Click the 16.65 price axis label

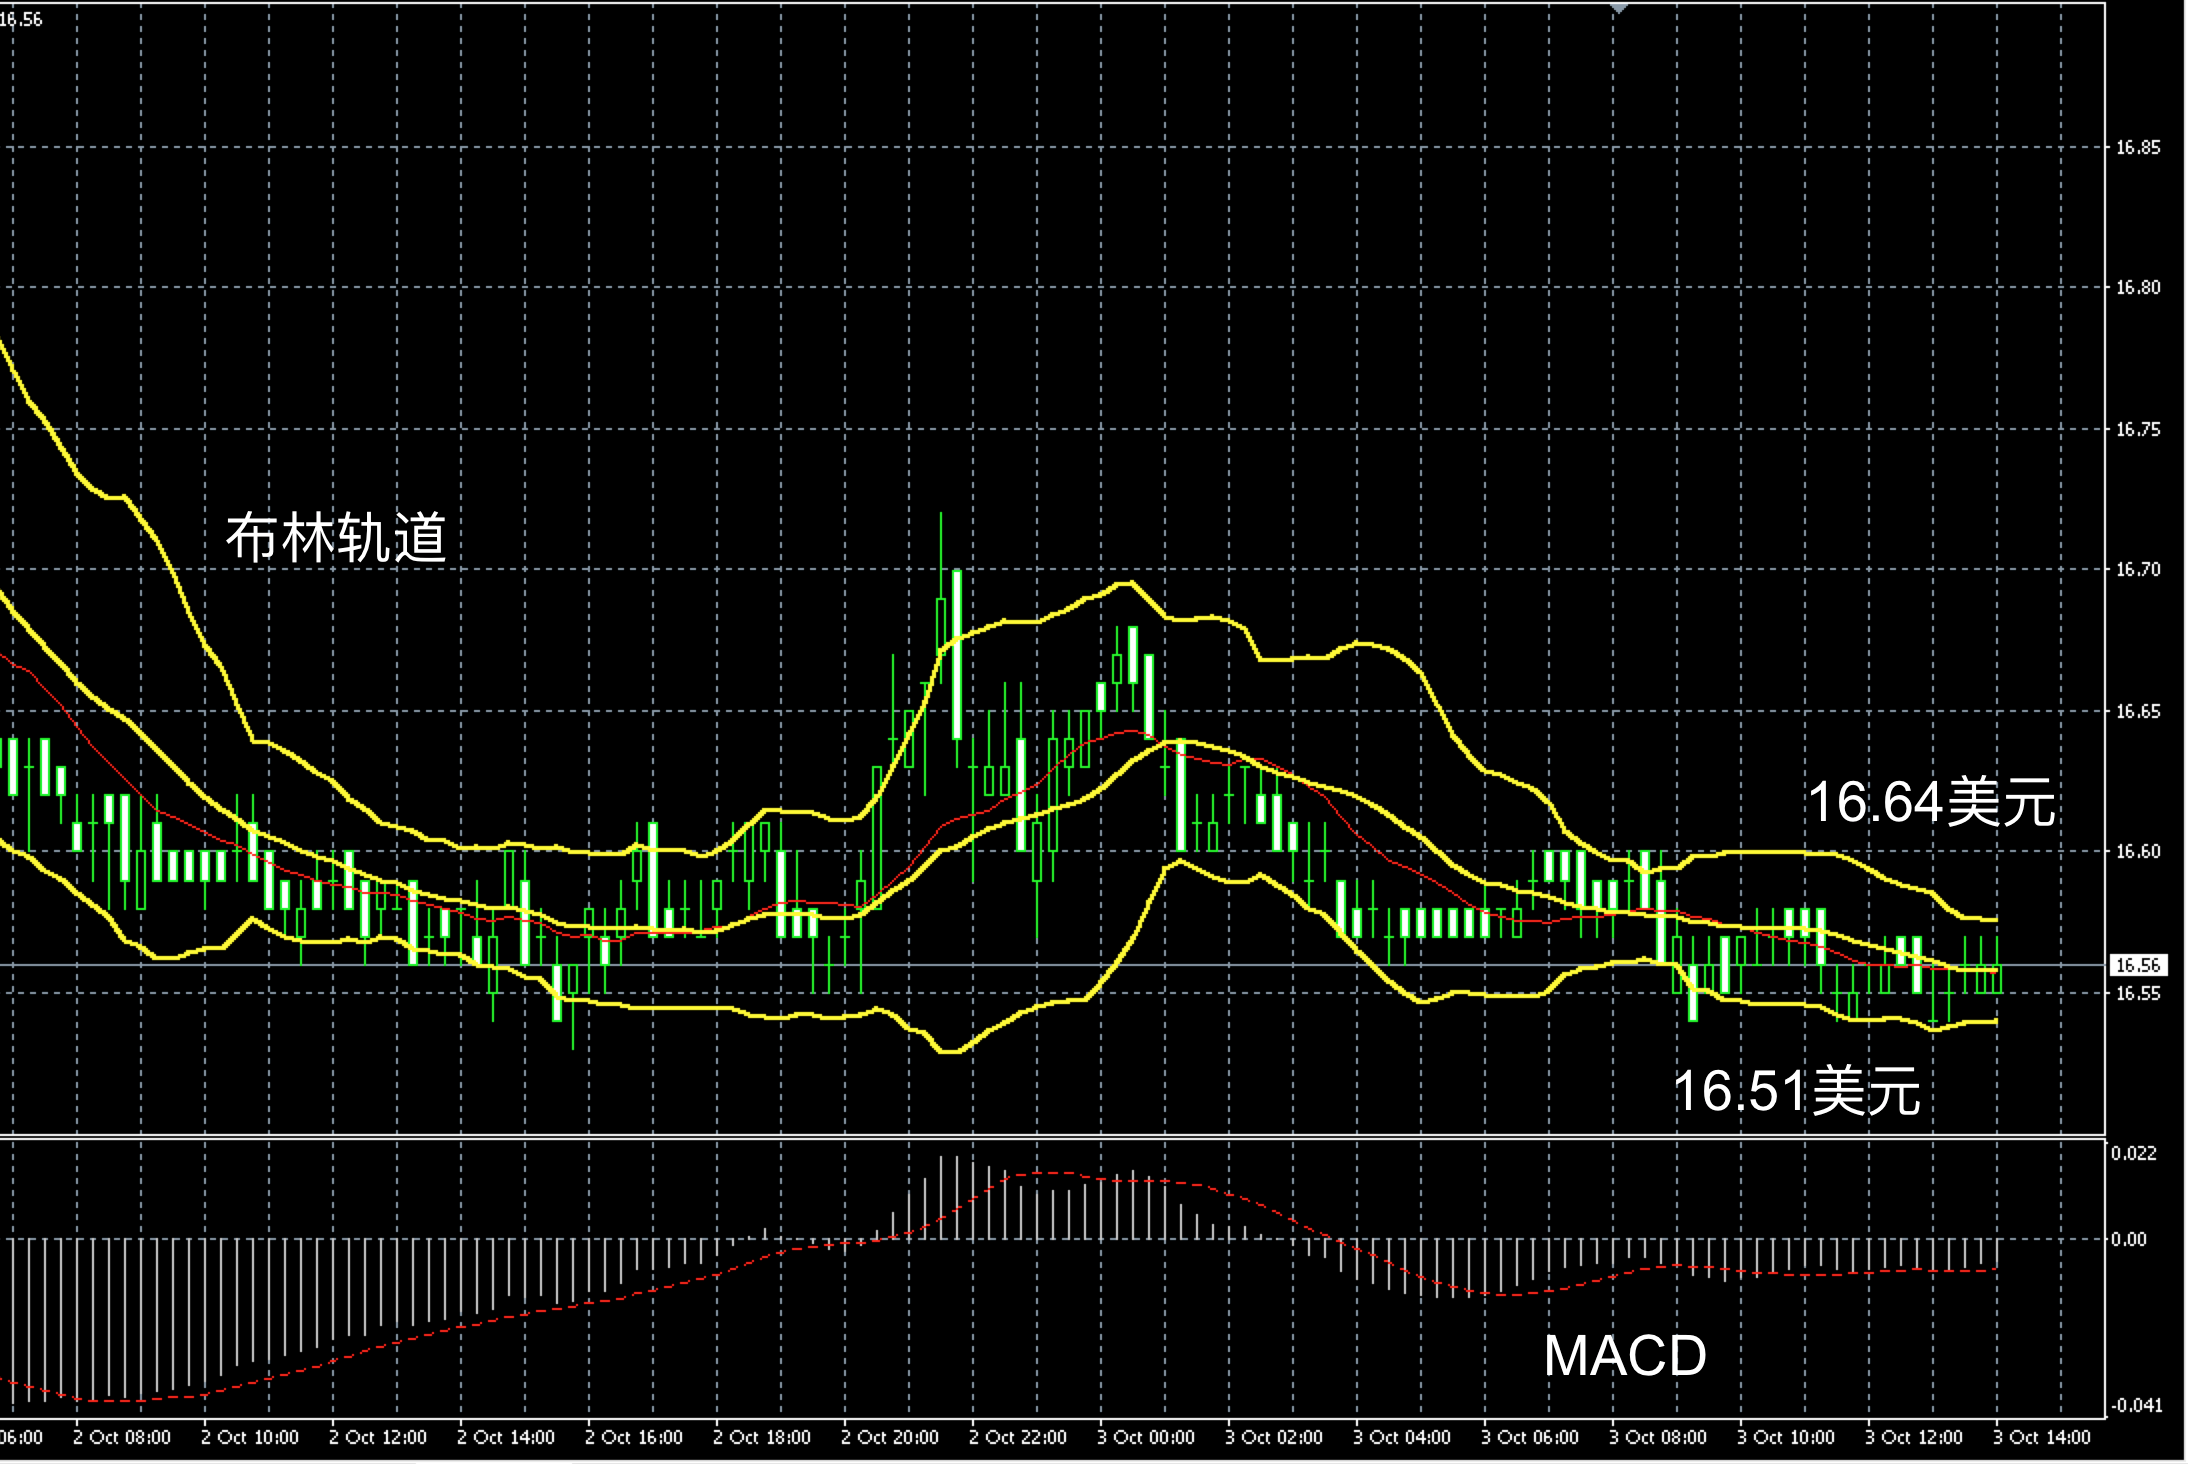[x=2138, y=712]
